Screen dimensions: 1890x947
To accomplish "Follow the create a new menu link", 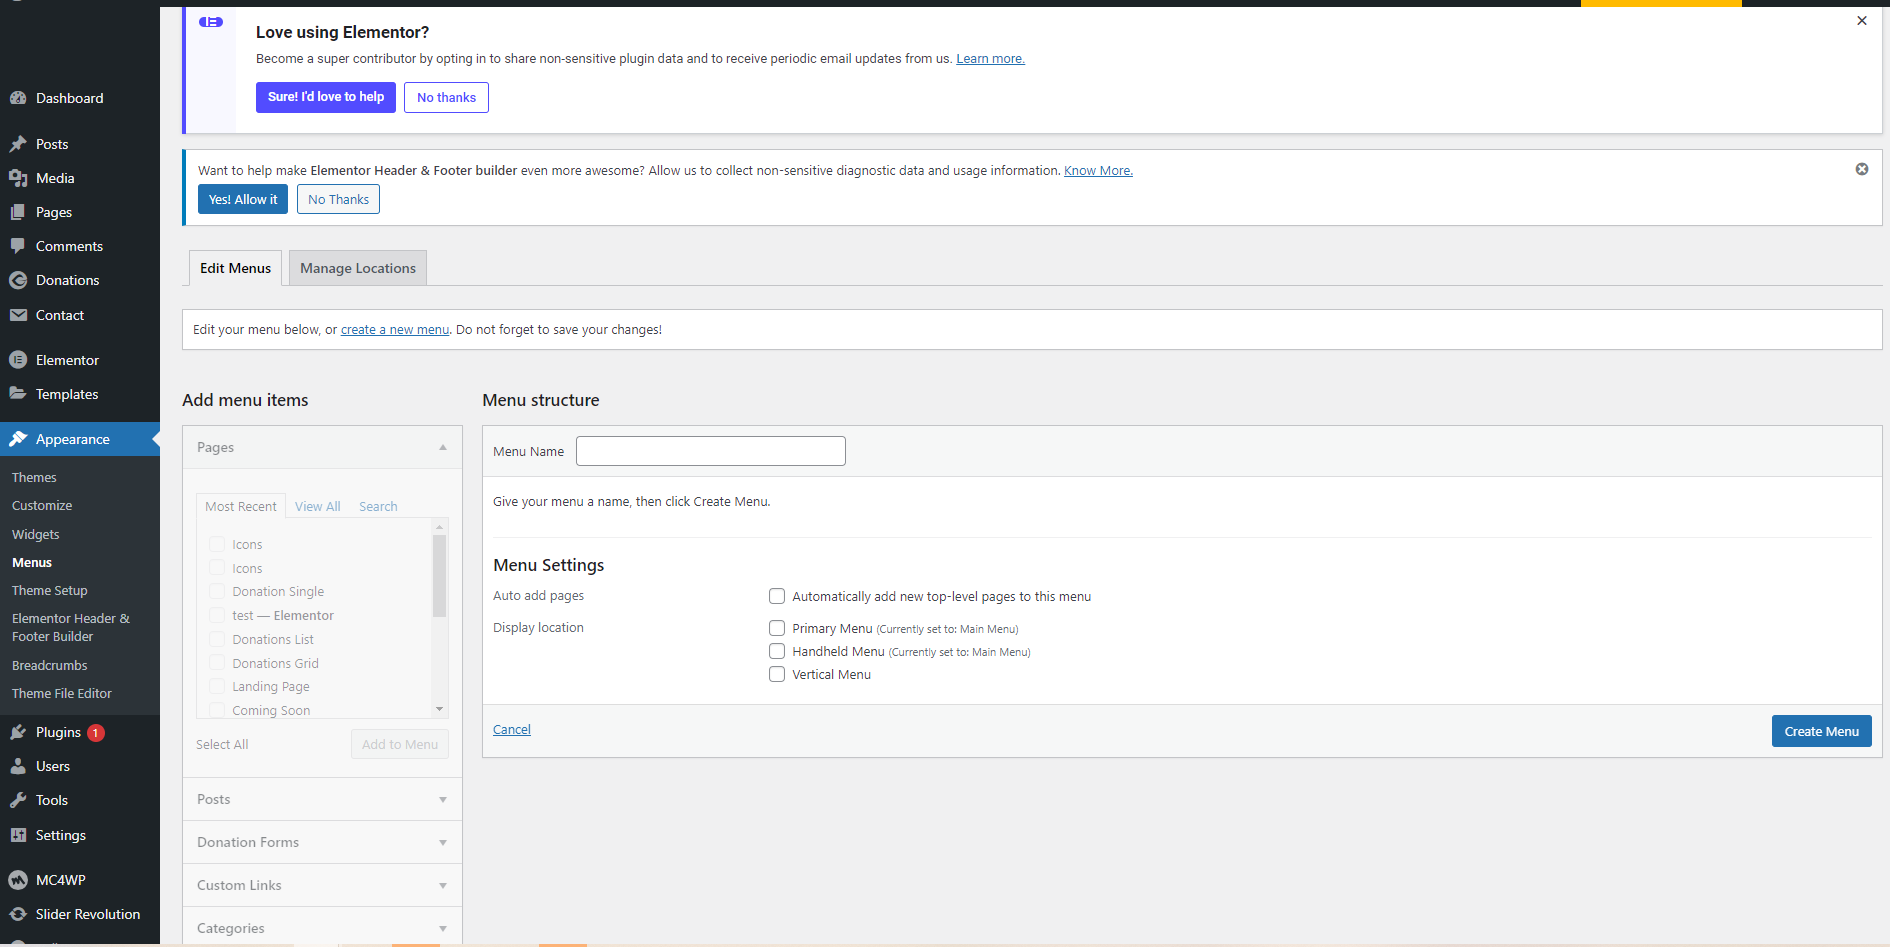I will 394,329.
